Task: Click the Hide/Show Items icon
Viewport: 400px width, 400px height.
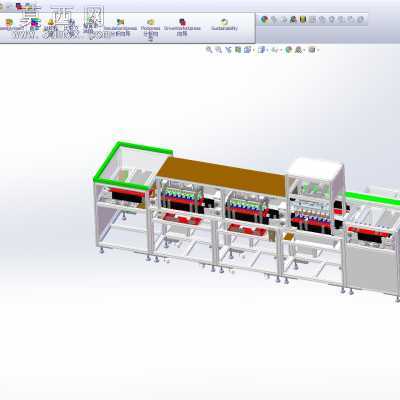Action: [x=274, y=50]
